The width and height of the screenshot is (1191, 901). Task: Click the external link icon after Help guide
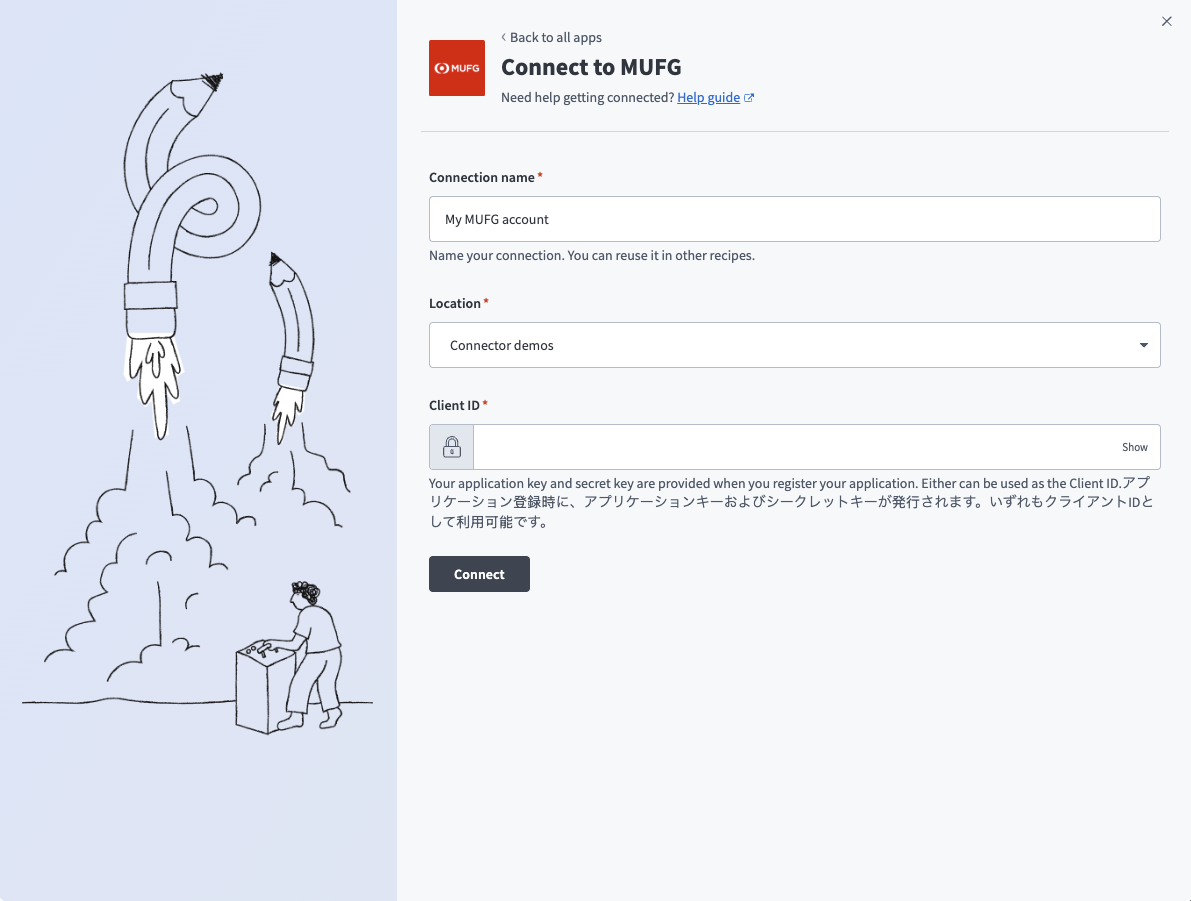[x=749, y=98]
